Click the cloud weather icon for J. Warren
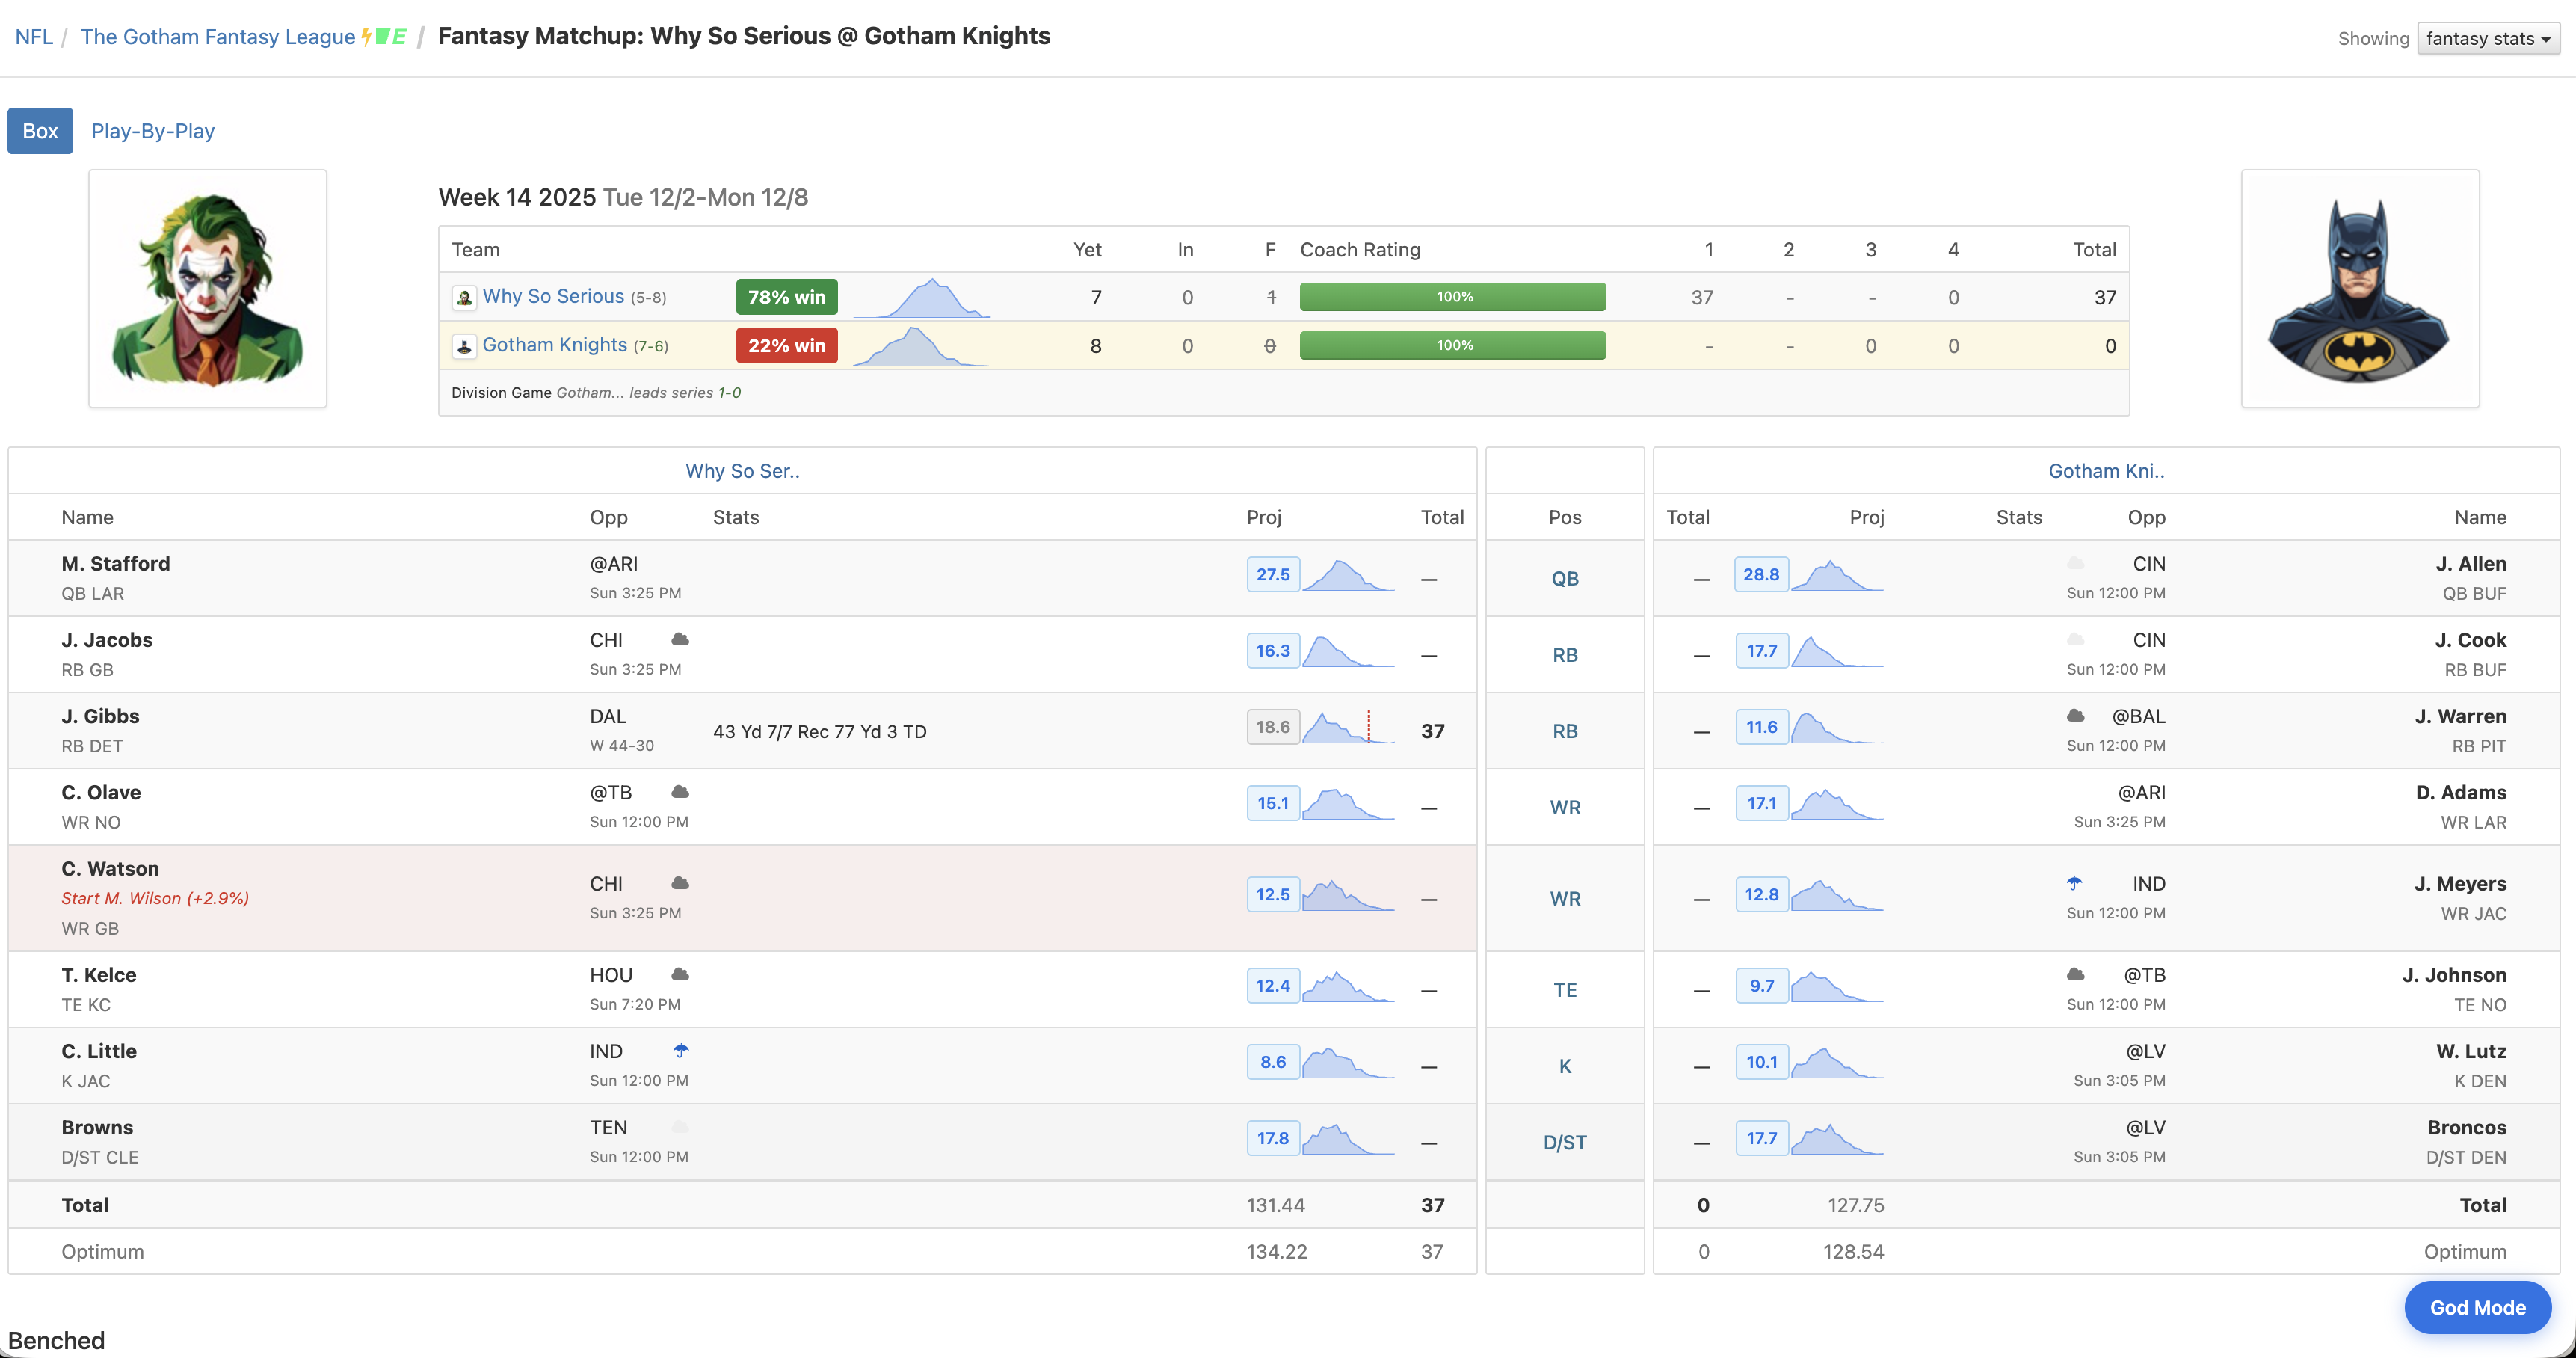The height and width of the screenshot is (1358, 2576). 2076,715
